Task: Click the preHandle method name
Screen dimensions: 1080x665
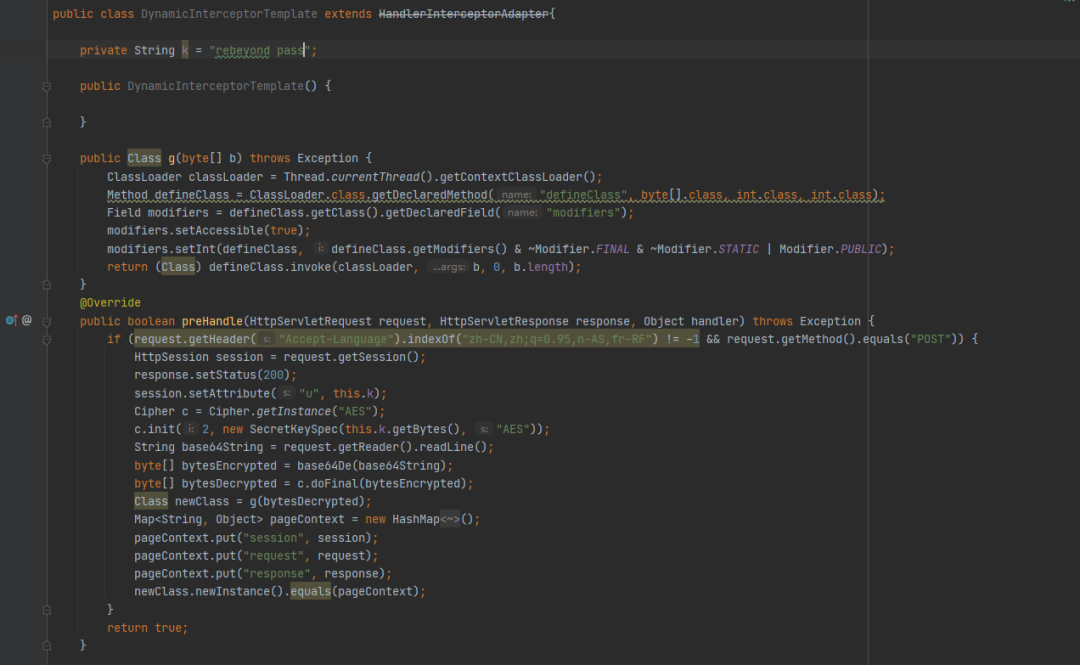Action: 212,321
